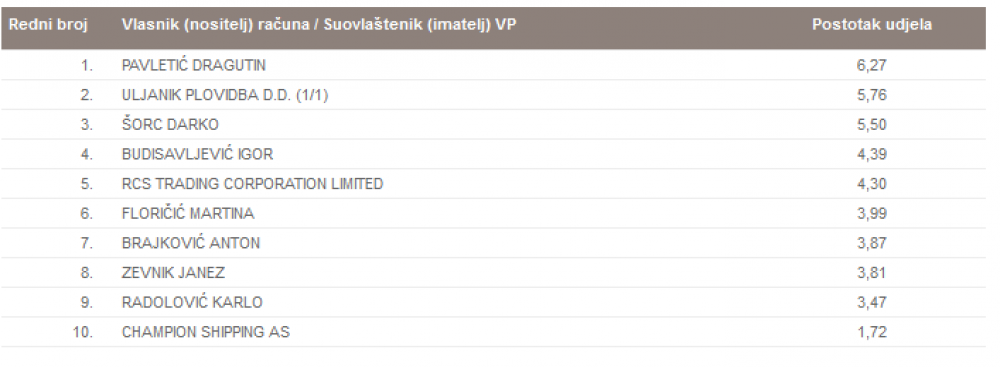
Task: Click the 5,76 percentage value
Action: [872, 95]
